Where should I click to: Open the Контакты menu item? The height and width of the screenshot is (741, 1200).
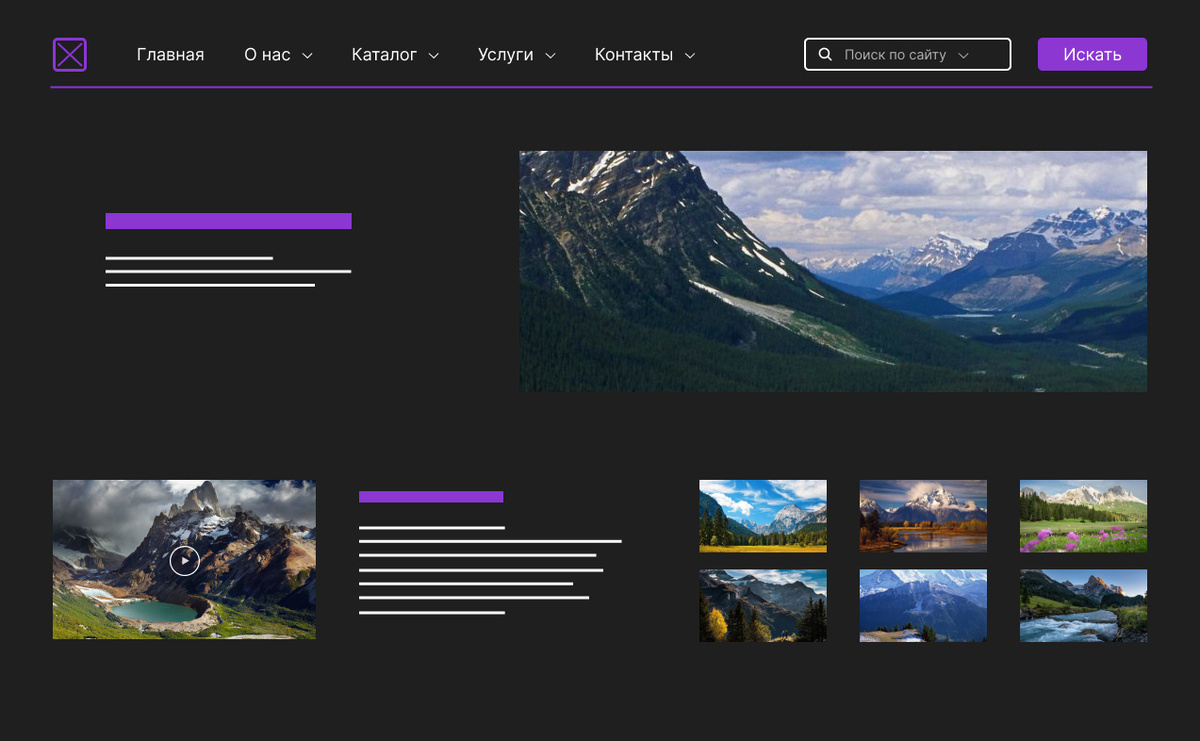[x=634, y=55]
